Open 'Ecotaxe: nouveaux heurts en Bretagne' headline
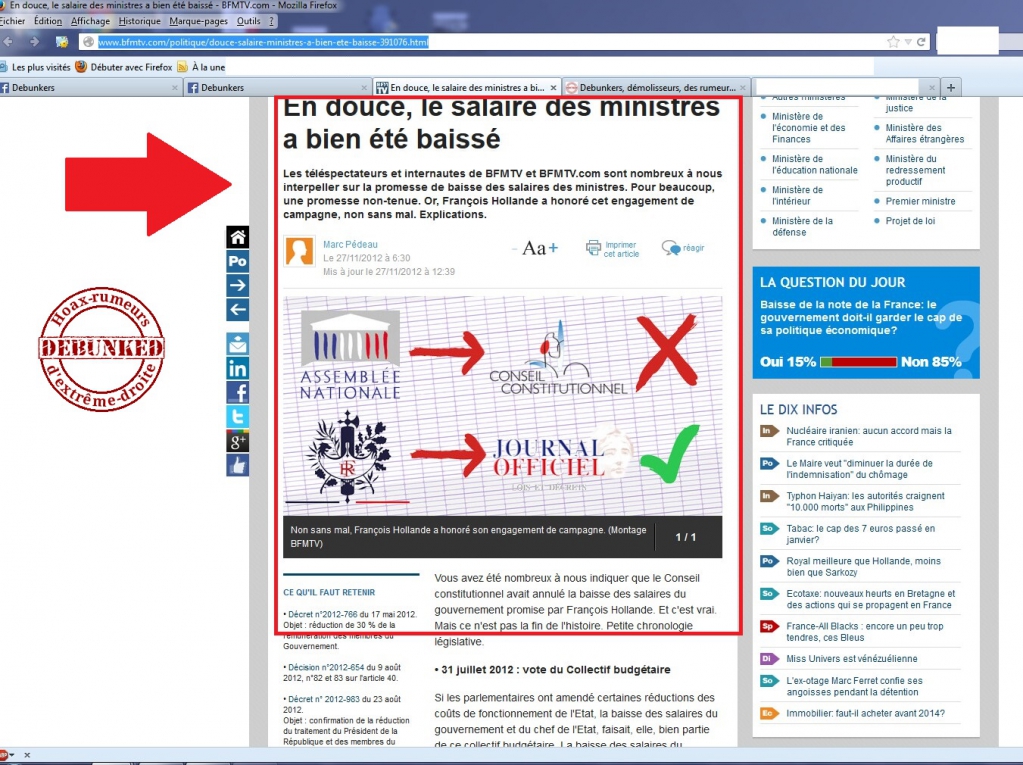Viewport: 1023px width, 765px height. point(870,599)
